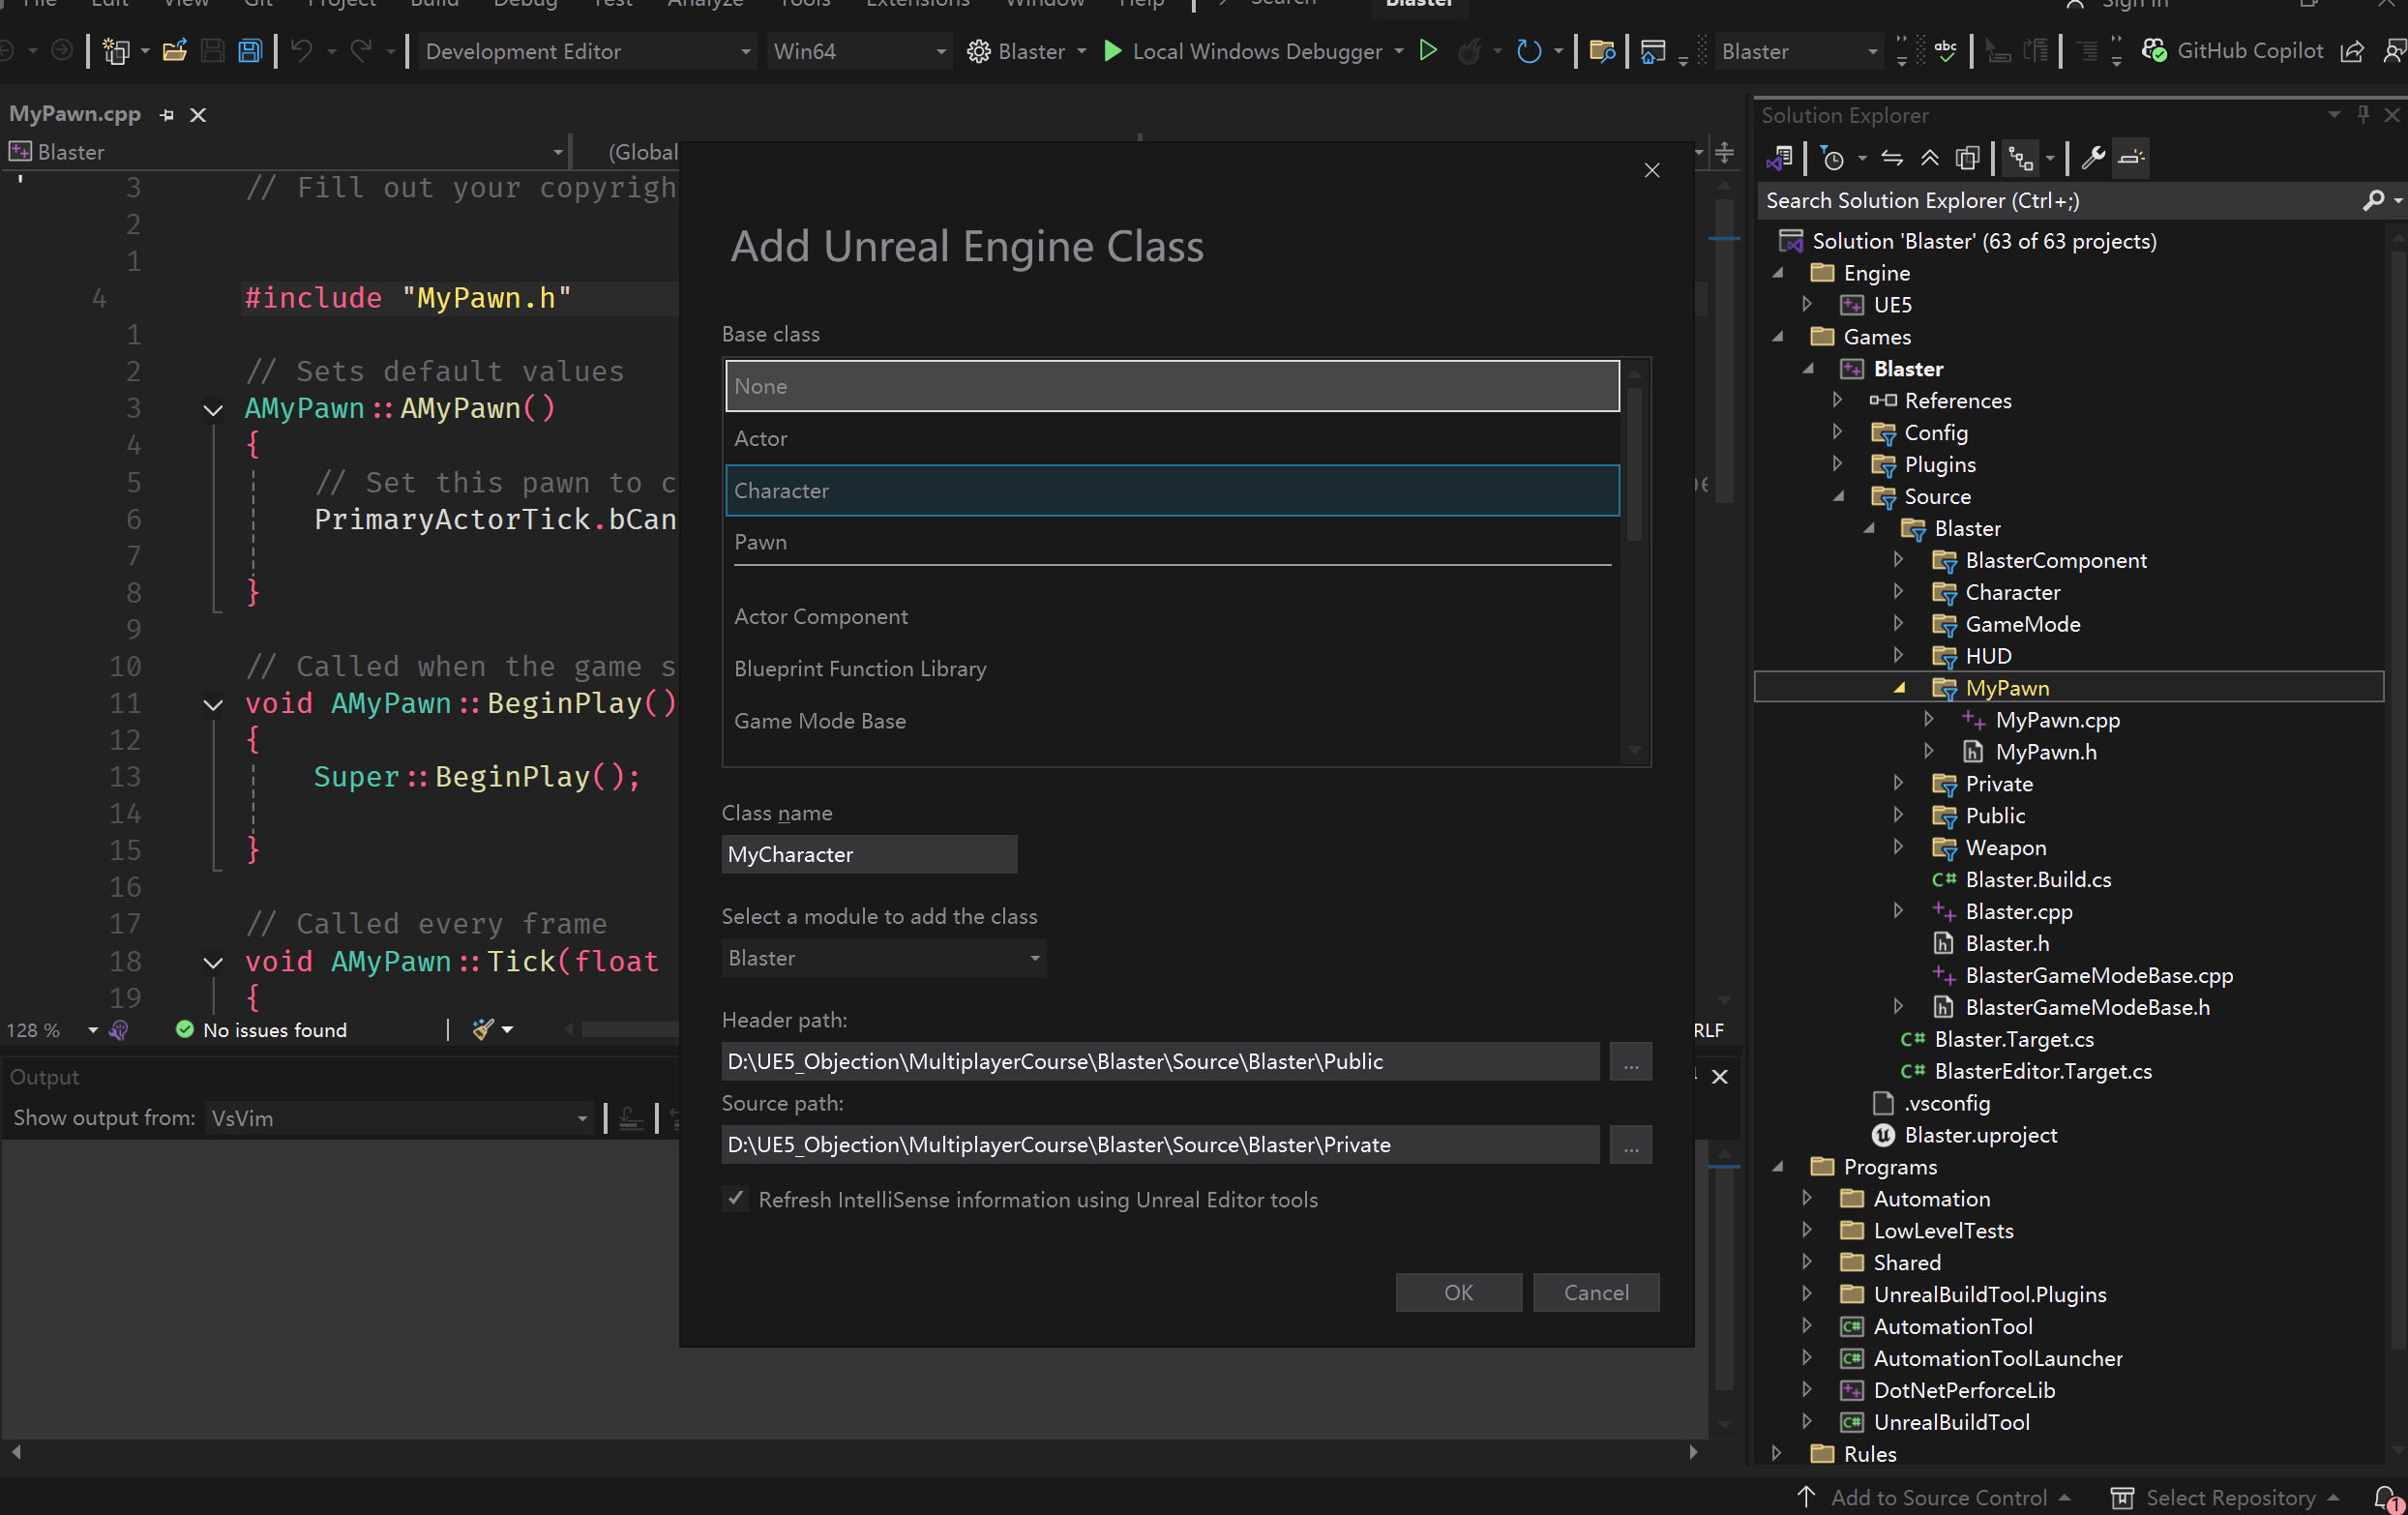Click the OK button in the dialog
Screen dimensions: 2408x1515
click(x=1458, y=1292)
